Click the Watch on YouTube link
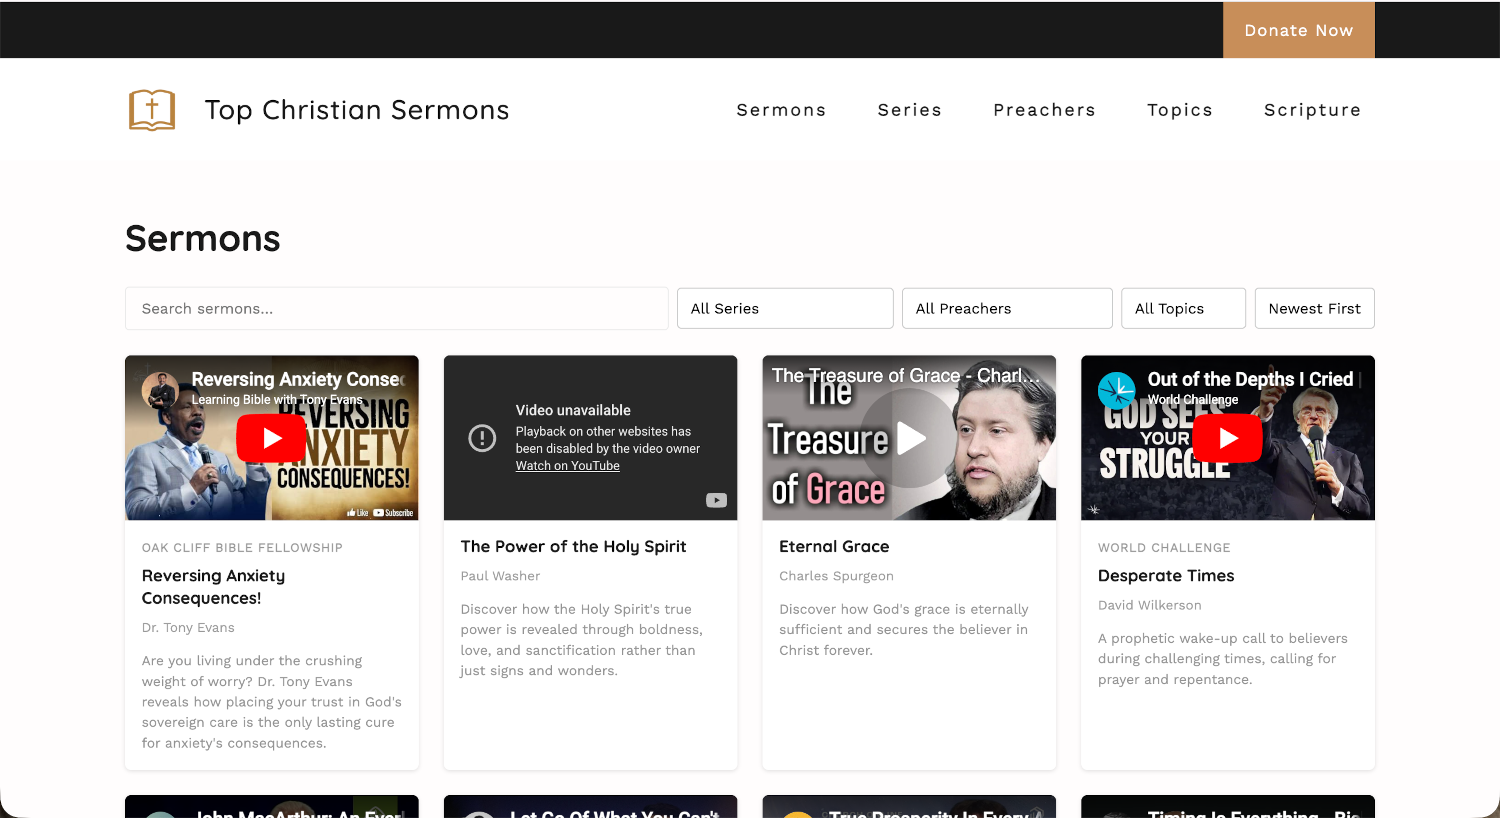 [x=567, y=466]
